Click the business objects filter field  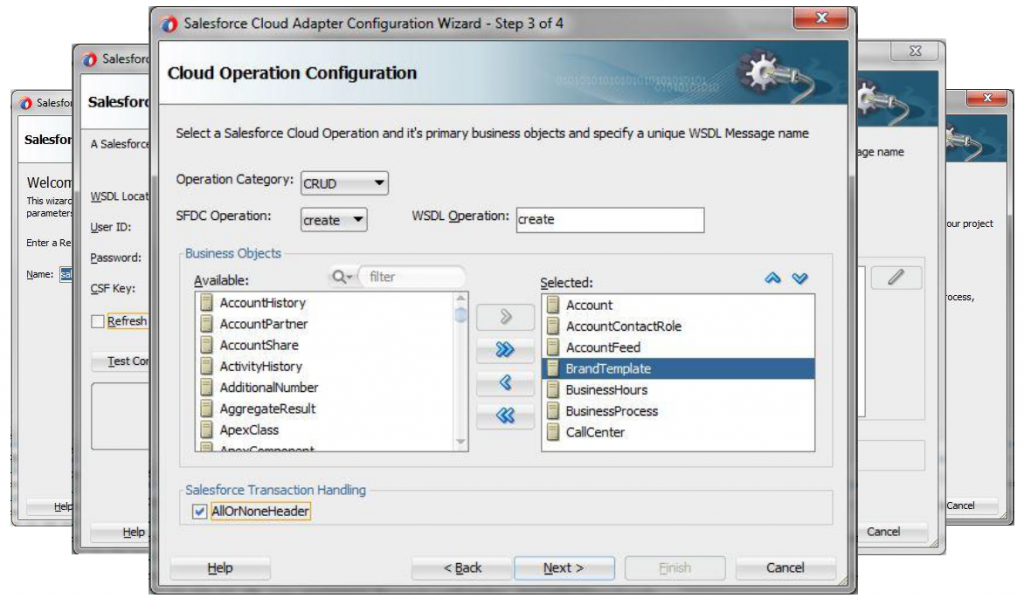click(412, 277)
